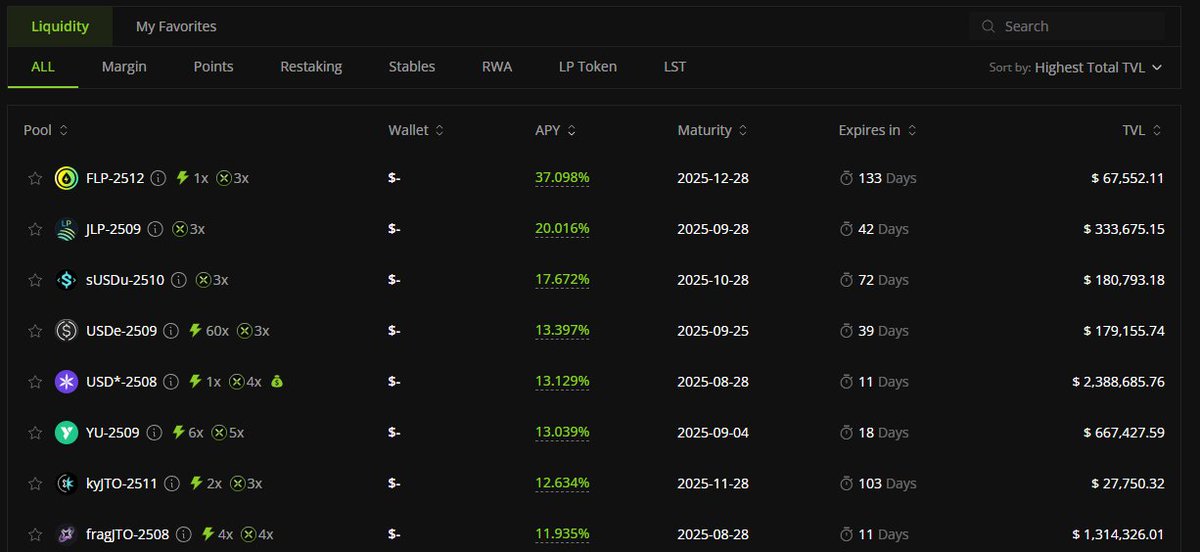
Task: Click the money bag icon on USD*-2508
Action: [277, 382]
